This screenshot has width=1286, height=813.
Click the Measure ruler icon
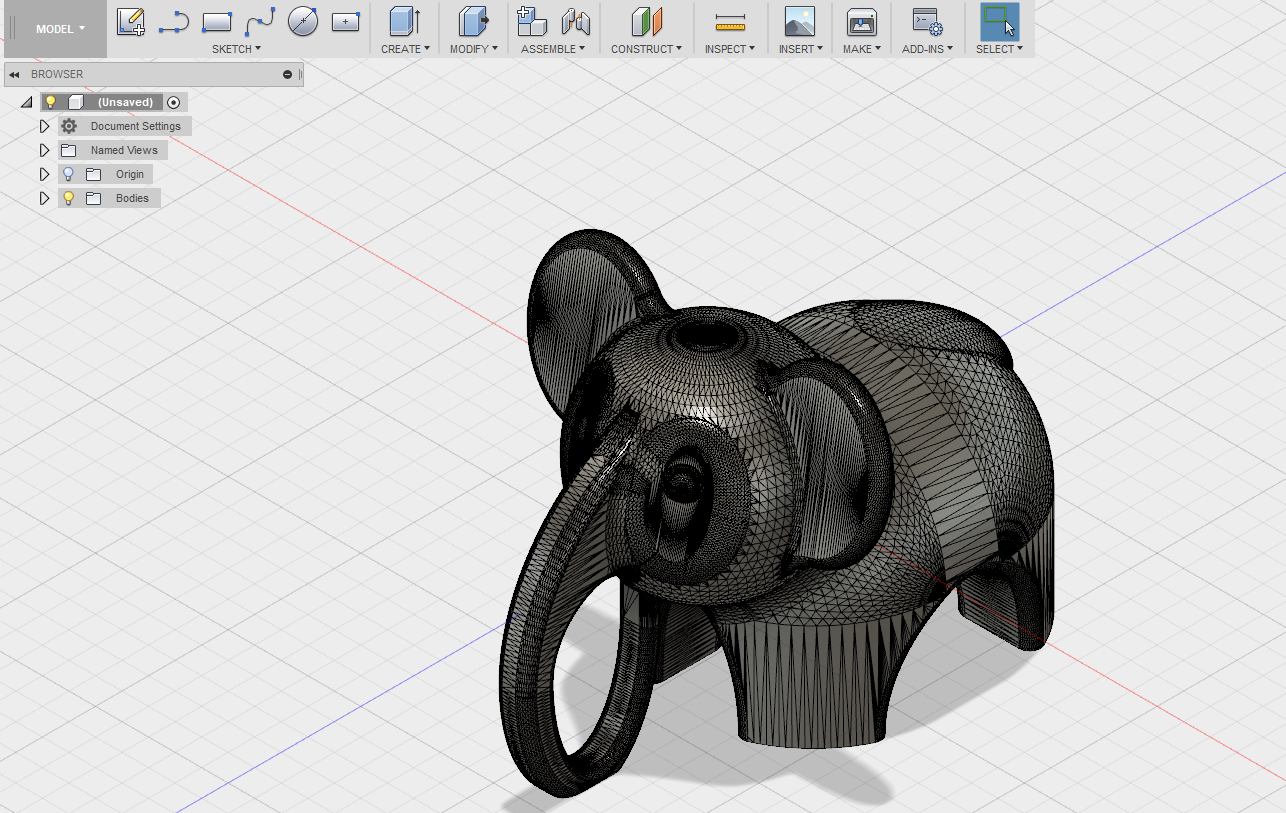tap(731, 22)
